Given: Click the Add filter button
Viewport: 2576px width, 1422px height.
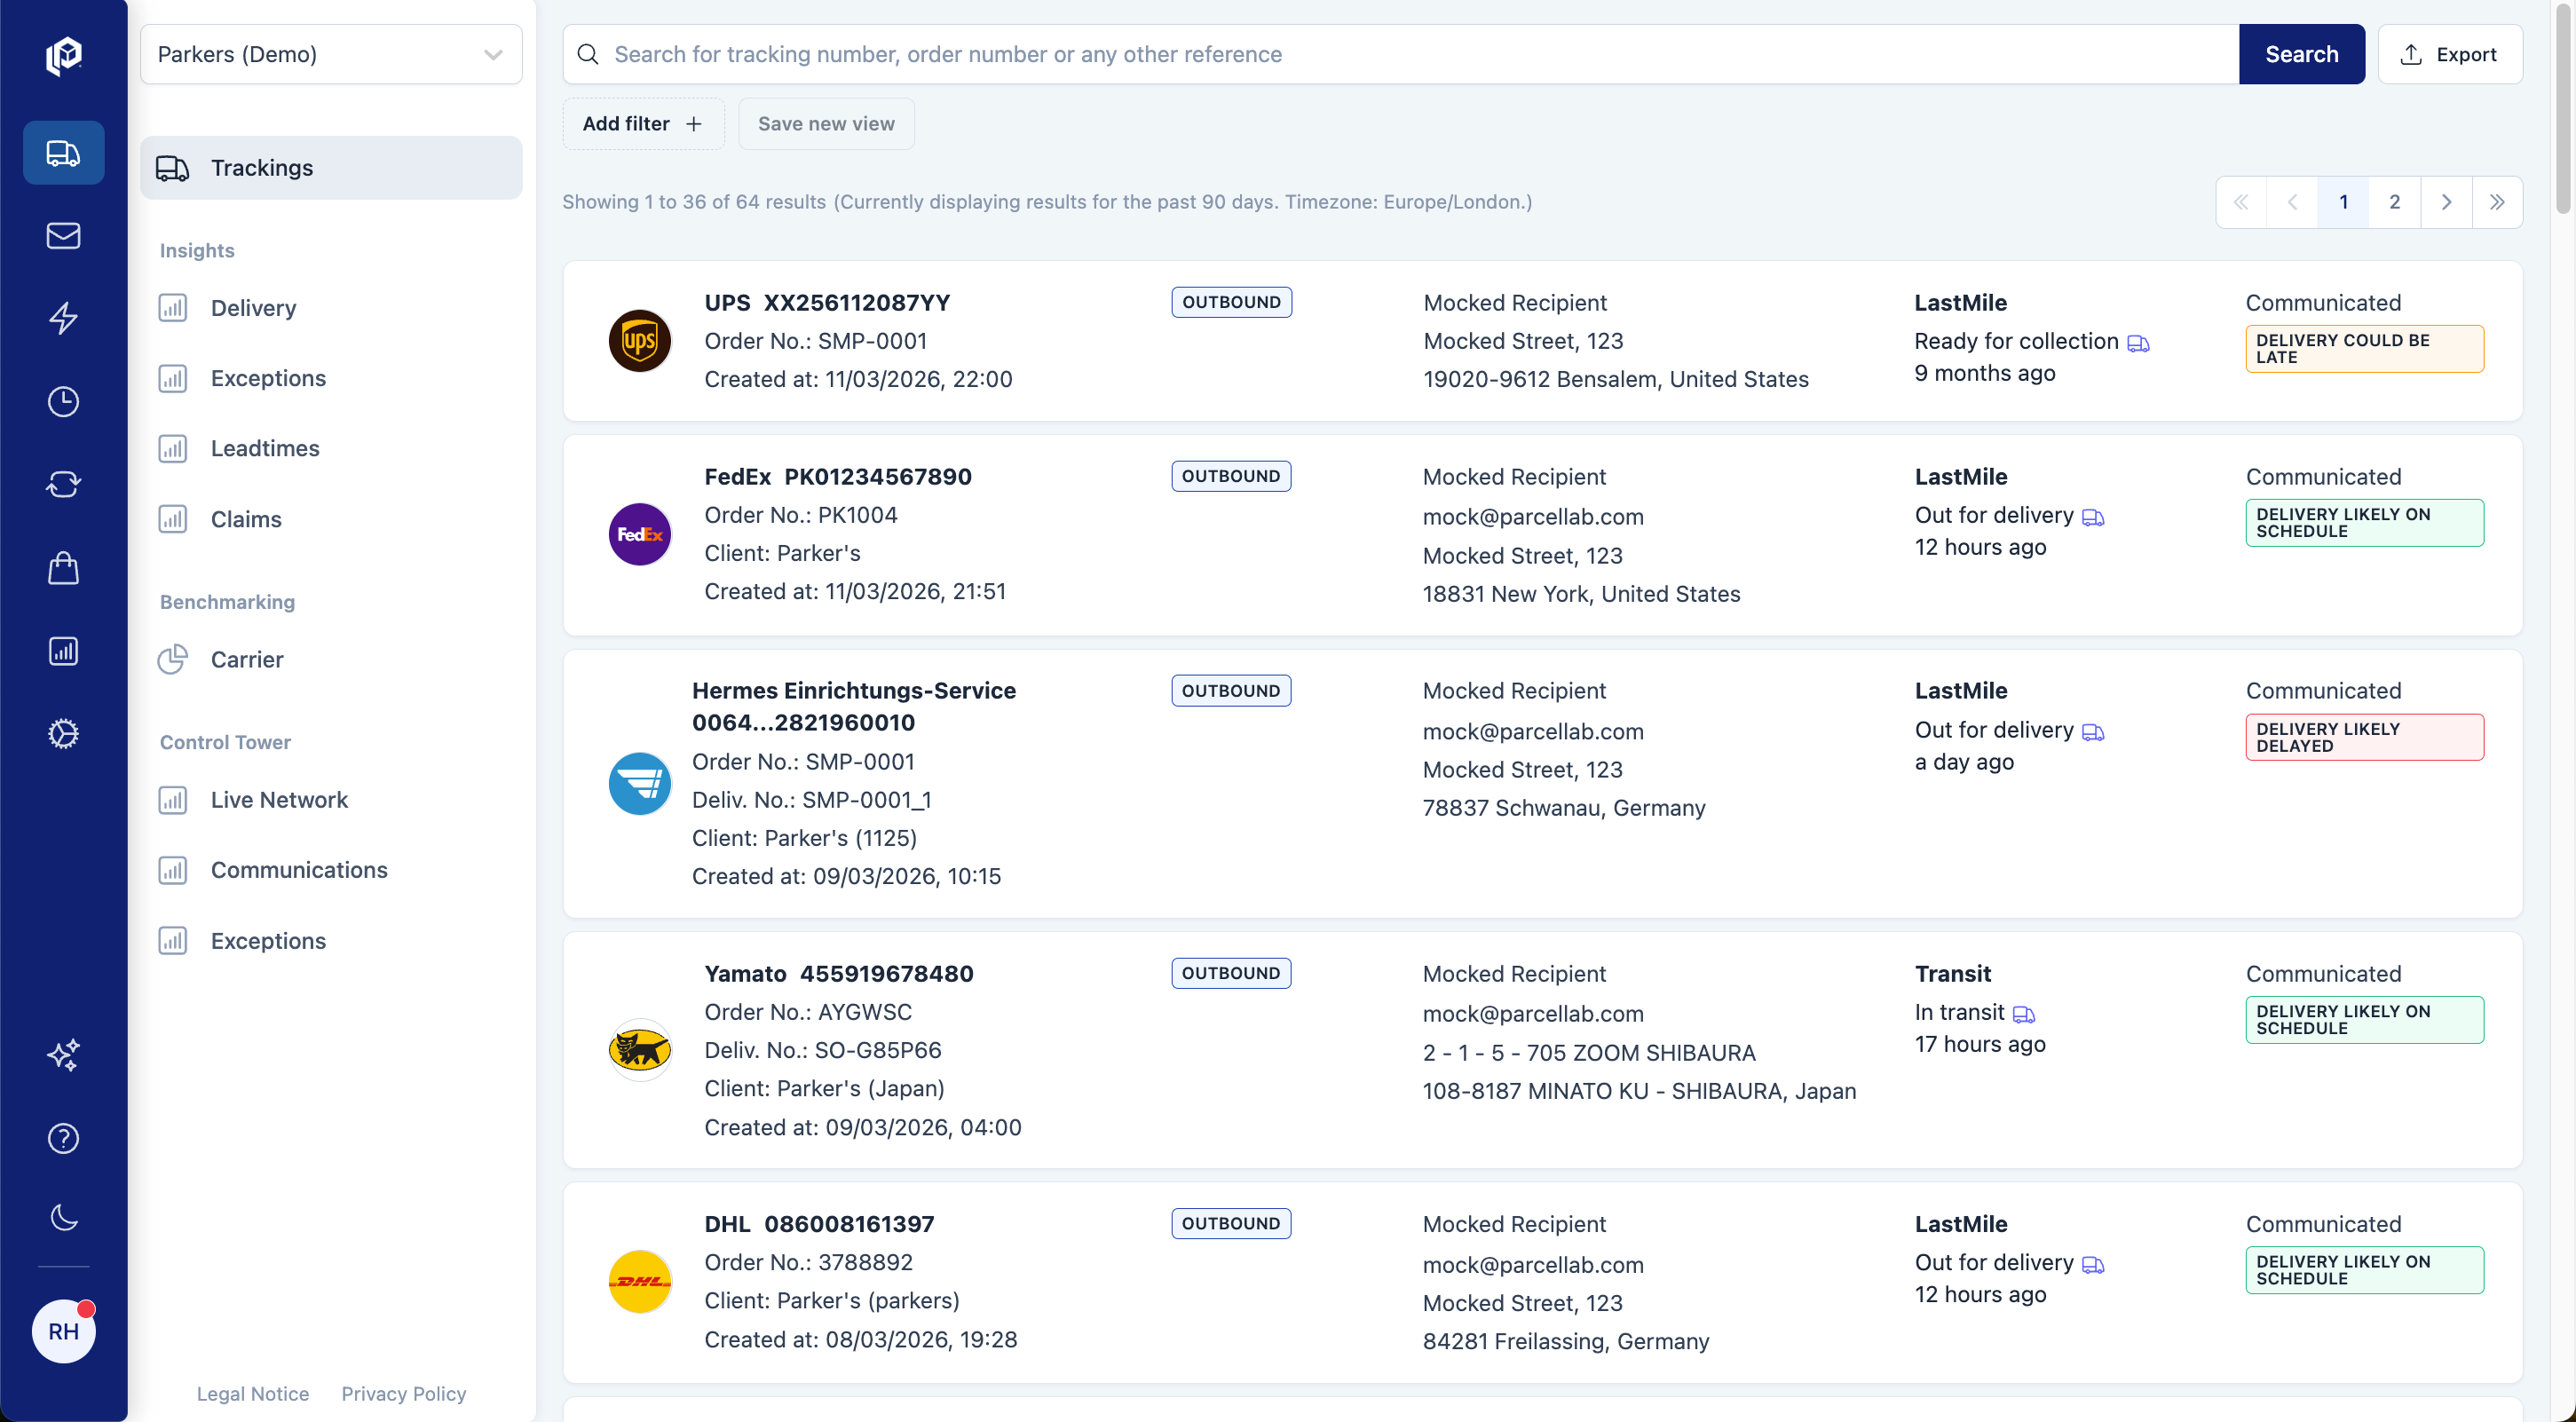Looking at the screenshot, I should 643,124.
